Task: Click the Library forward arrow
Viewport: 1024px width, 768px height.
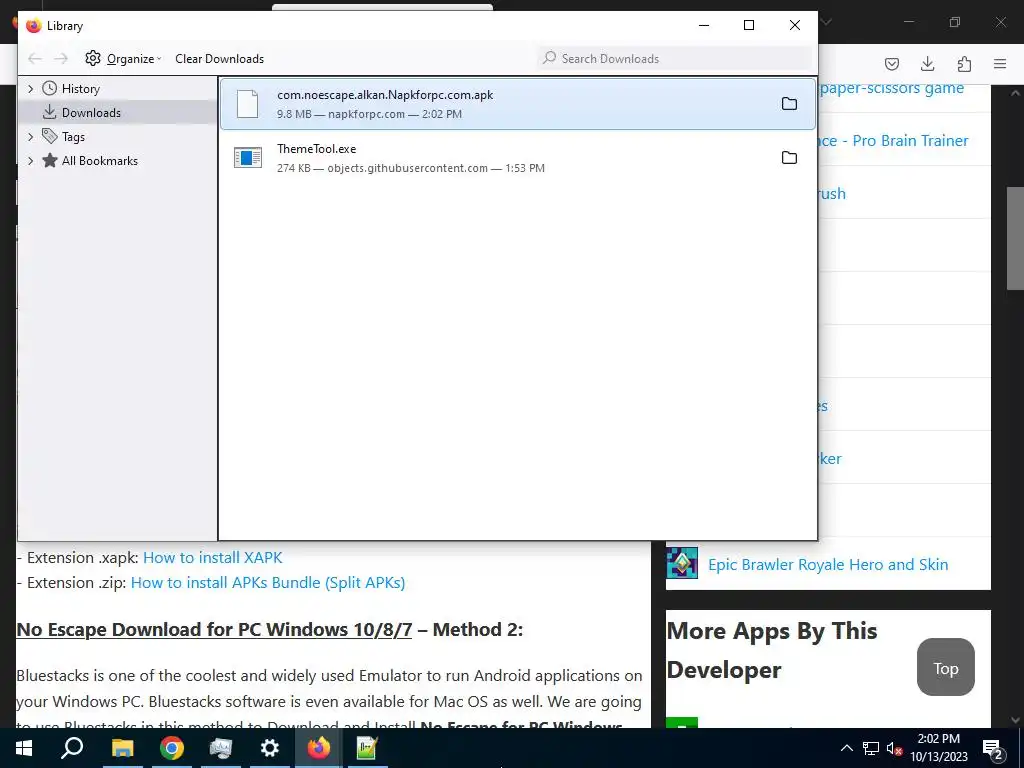Action: click(61, 59)
